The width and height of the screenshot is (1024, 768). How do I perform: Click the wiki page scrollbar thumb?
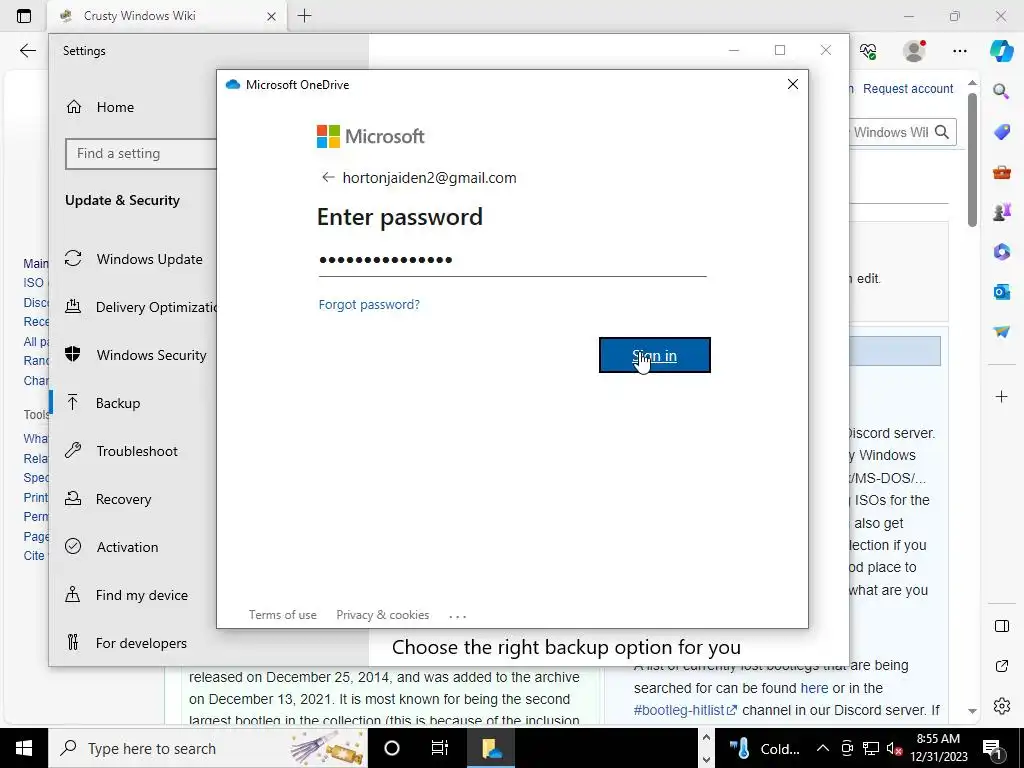click(972, 160)
